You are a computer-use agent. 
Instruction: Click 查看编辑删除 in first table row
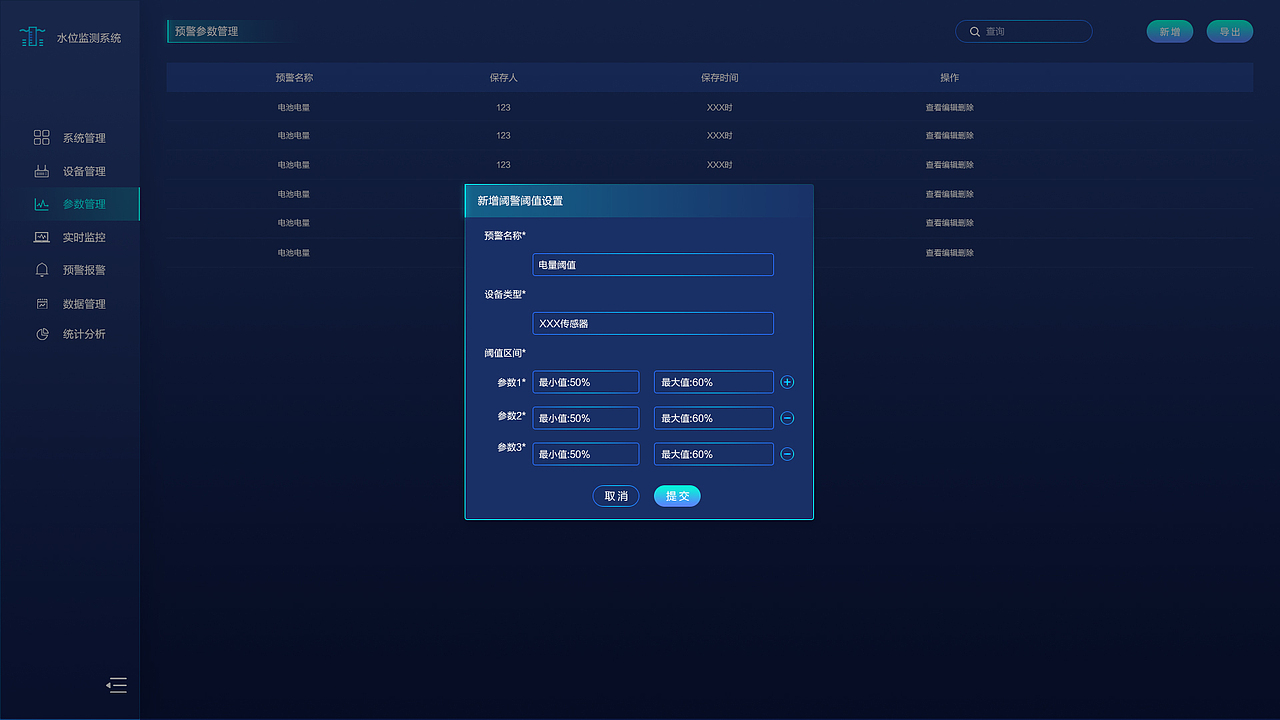click(x=949, y=107)
